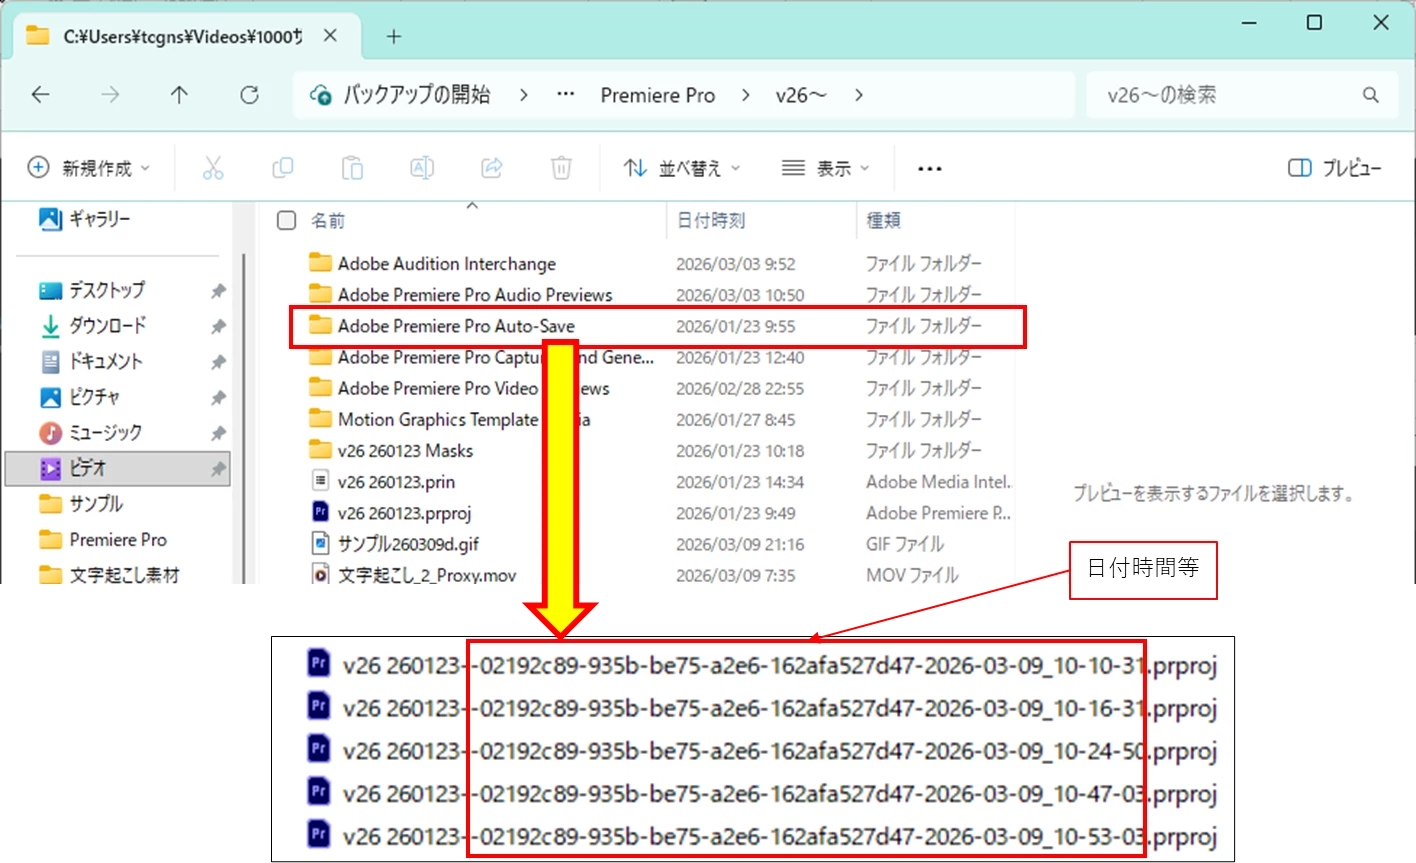Viewport: 1416px width, 863px height.
Task: Open the 文字起こし素材 sidebar folder
Action: point(109,575)
